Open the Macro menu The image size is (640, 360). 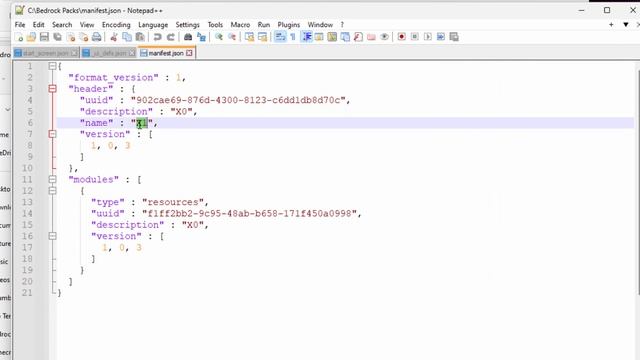pyautogui.click(x=240, y=25)
